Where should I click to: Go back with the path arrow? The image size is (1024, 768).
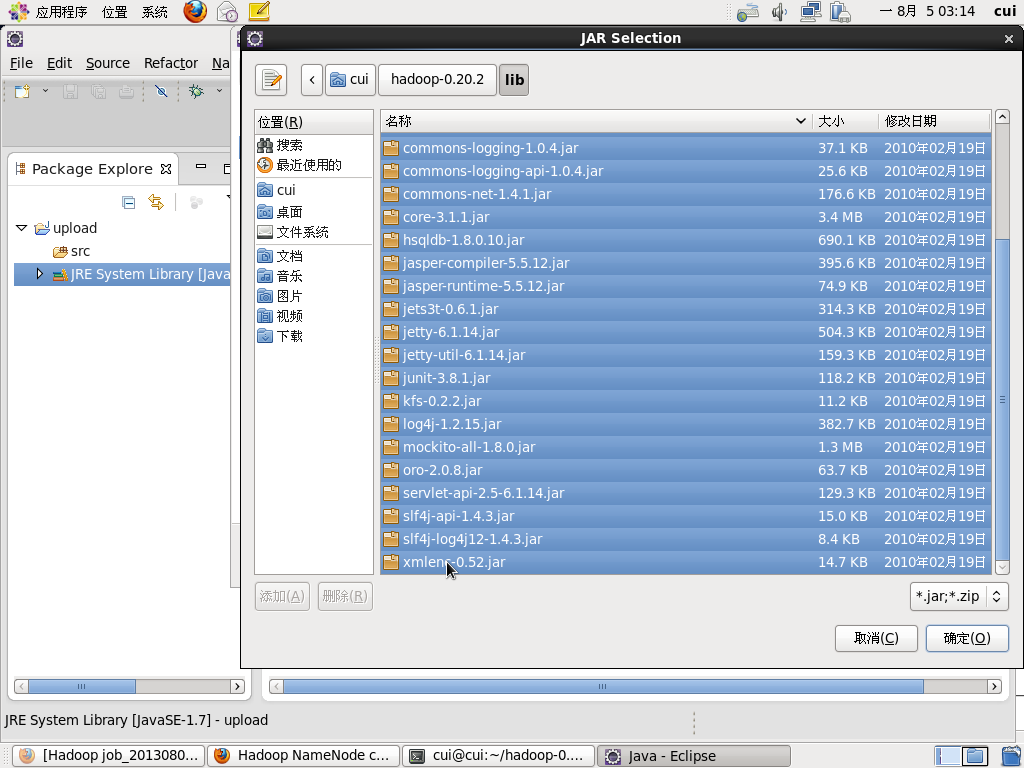tap(312, 80)
